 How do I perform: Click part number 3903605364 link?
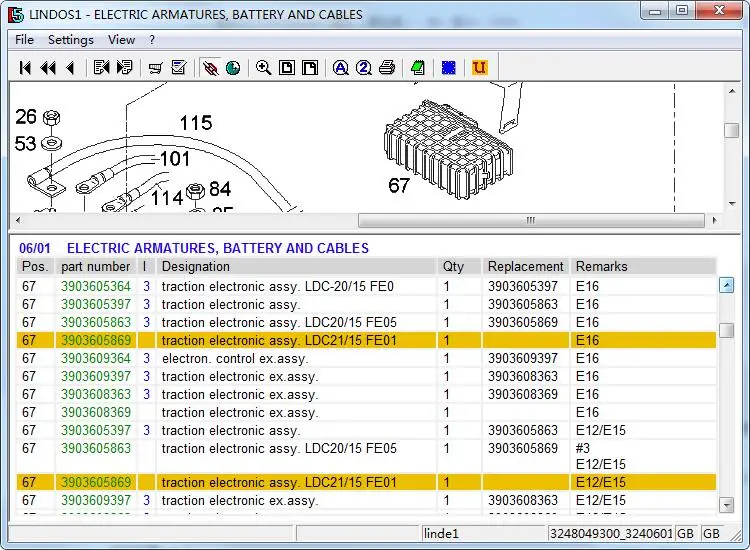pyautogui.click(x=96, y=287)
